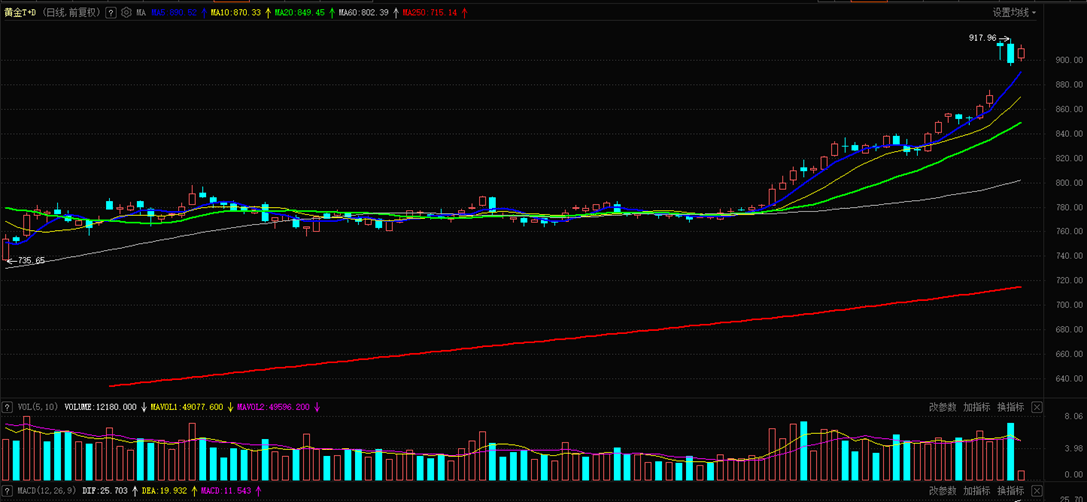Close the MACD indicator panel

click(x=1037, y=491)
